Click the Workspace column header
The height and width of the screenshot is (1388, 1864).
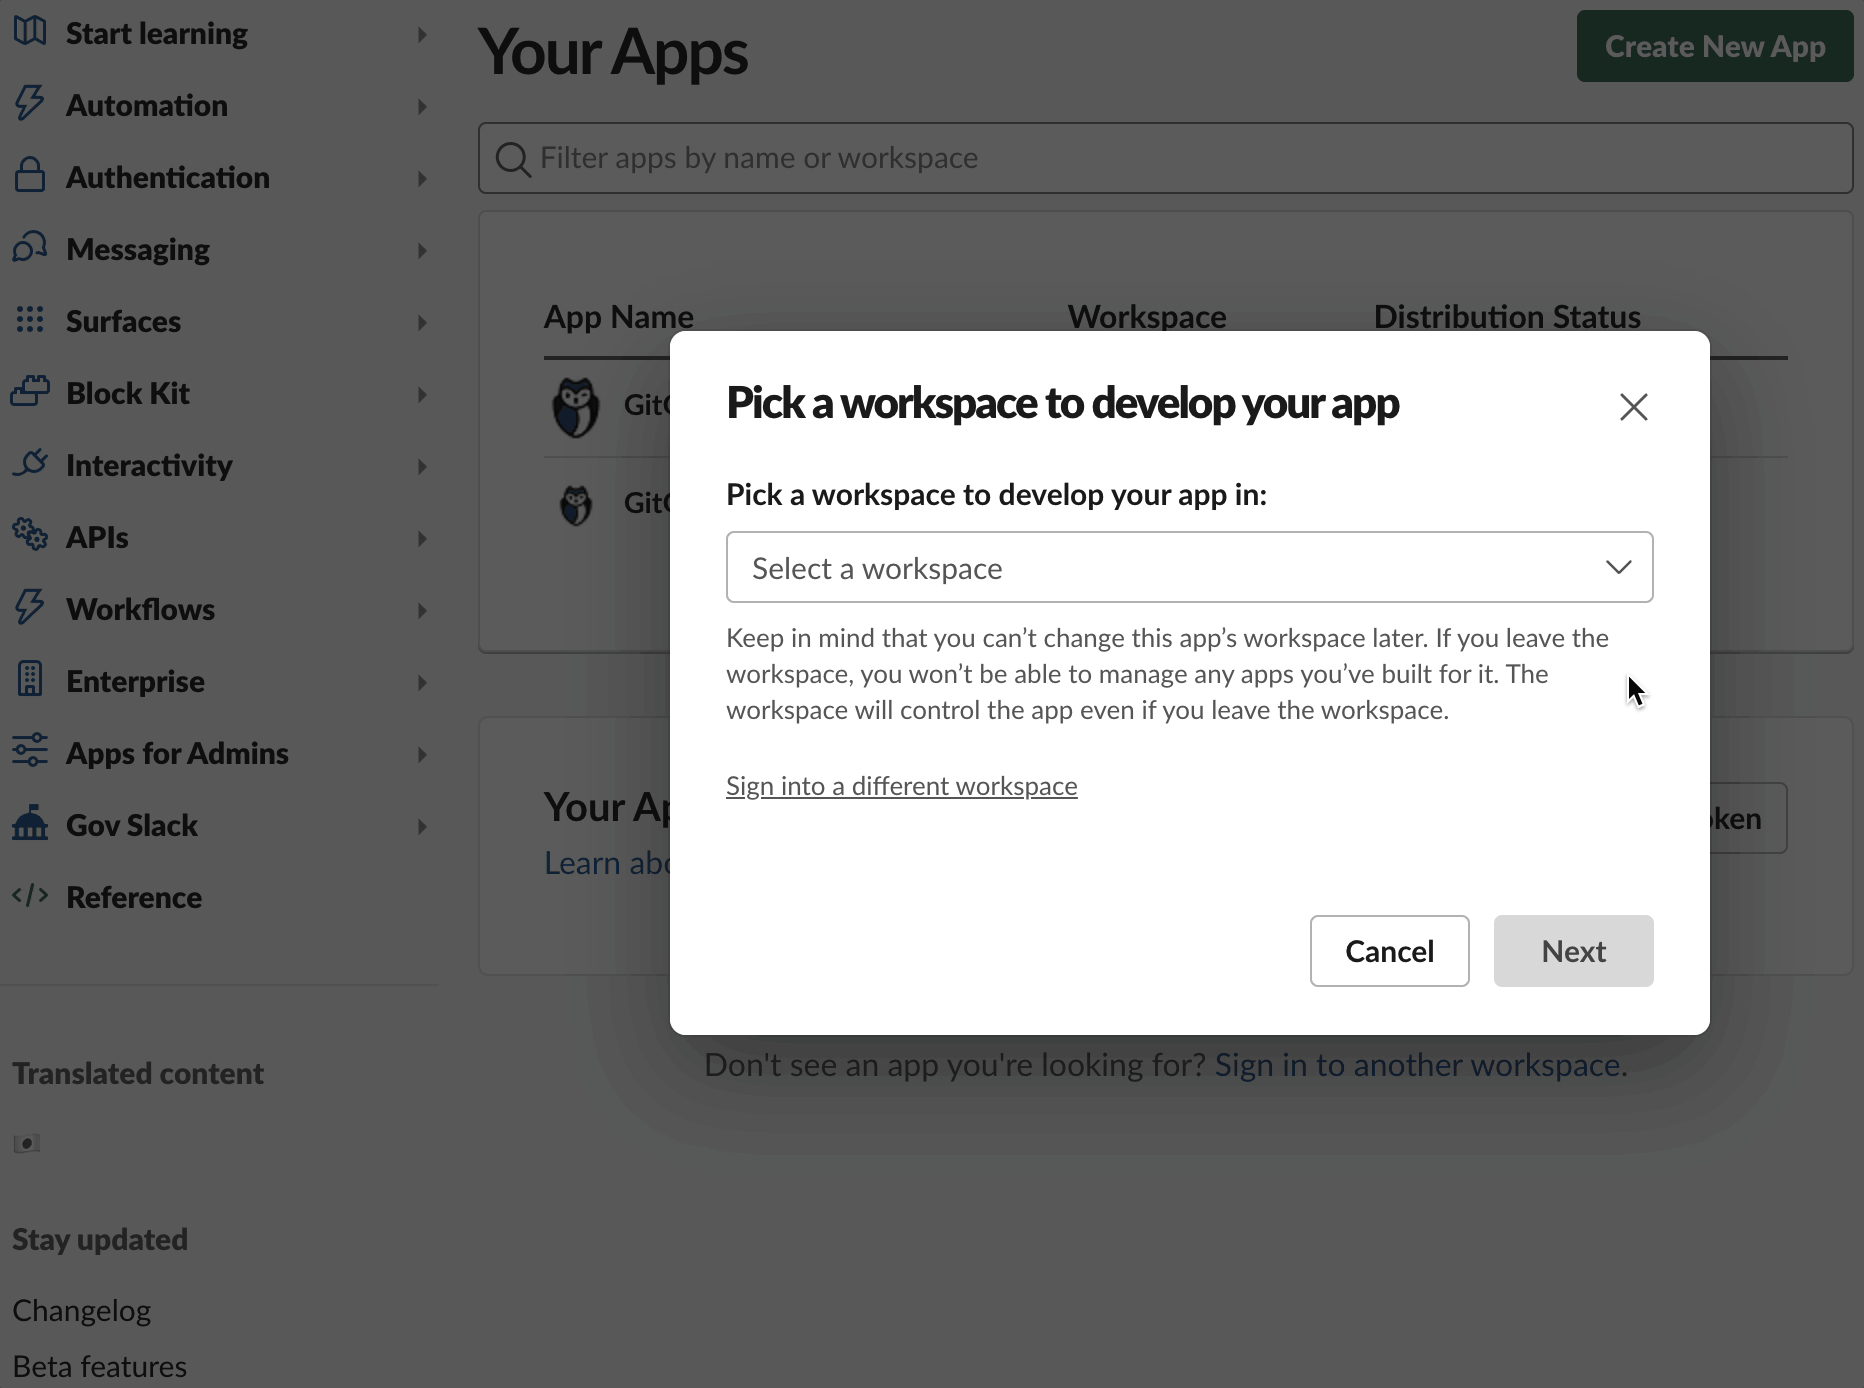pyautogui.click(x=1147, y=317)
